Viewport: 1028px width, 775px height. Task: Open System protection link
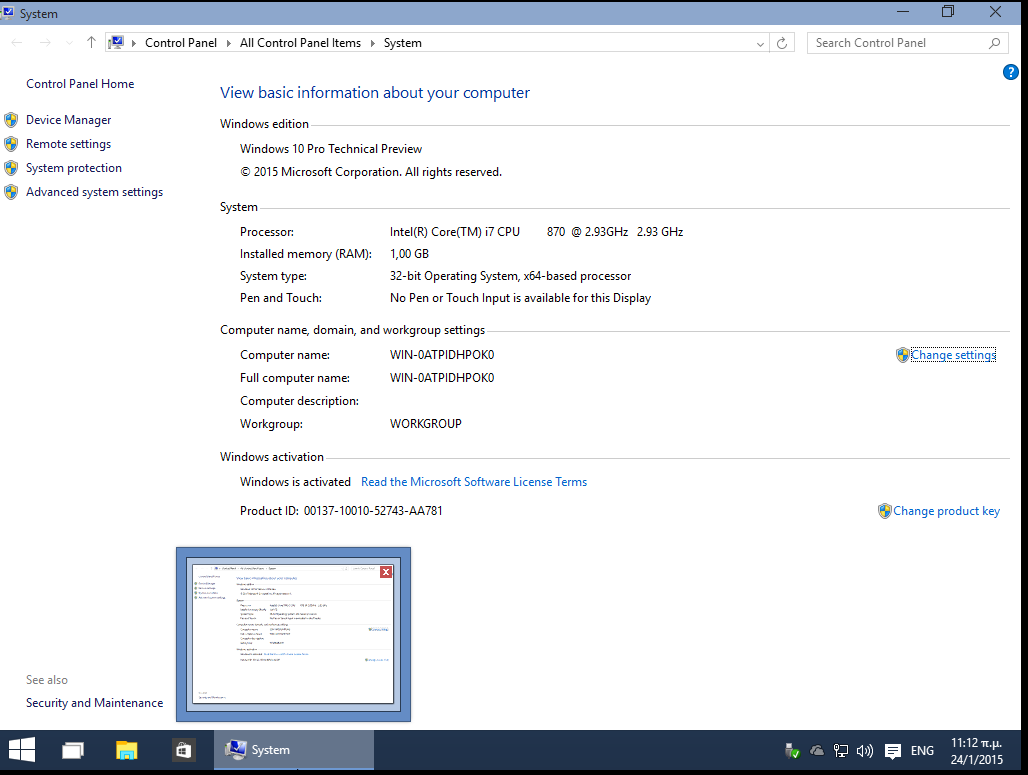tap(73, 168)
